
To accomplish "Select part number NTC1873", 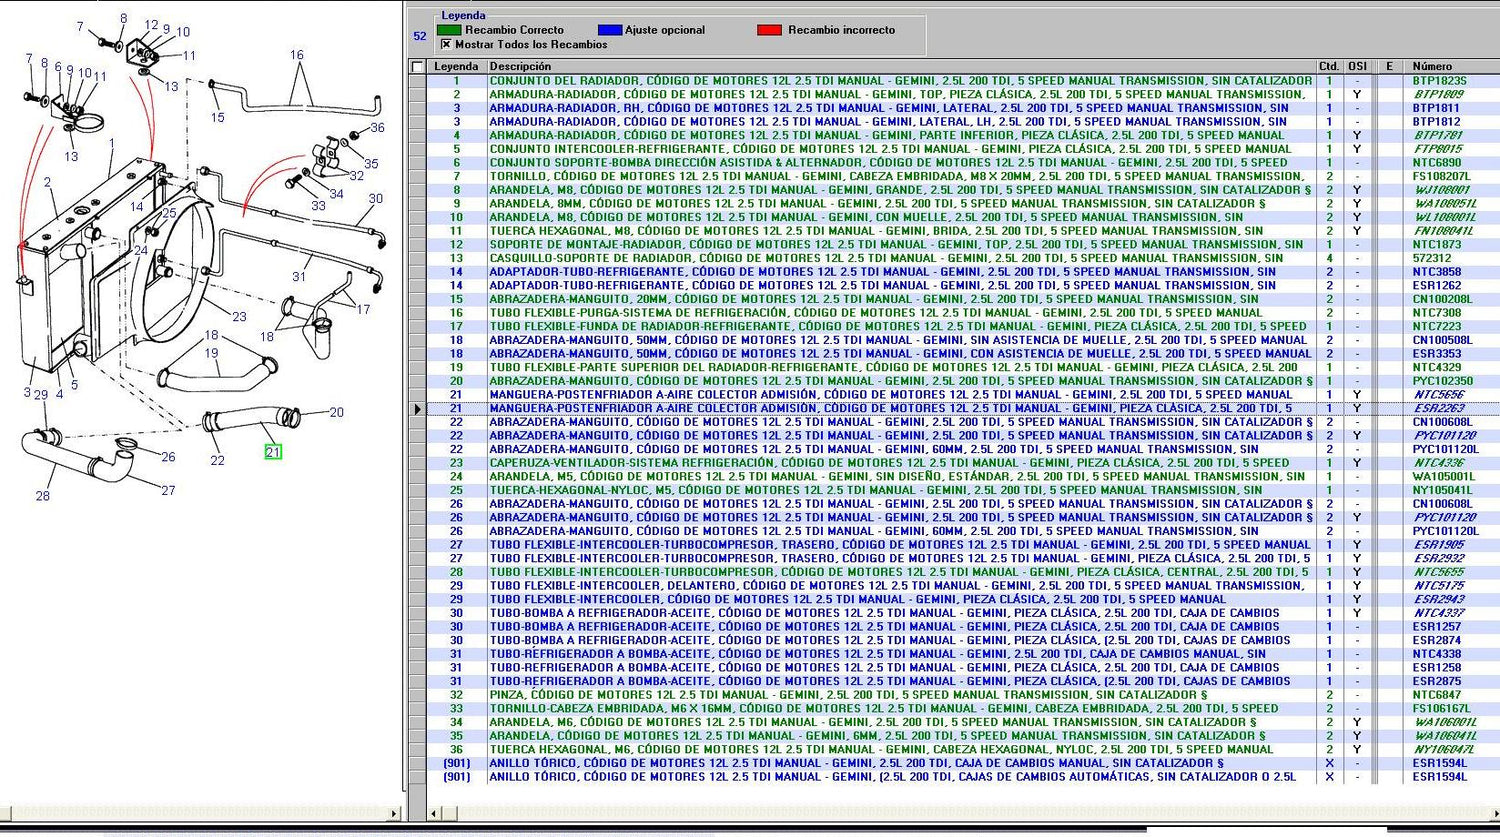I will 1437,244.
